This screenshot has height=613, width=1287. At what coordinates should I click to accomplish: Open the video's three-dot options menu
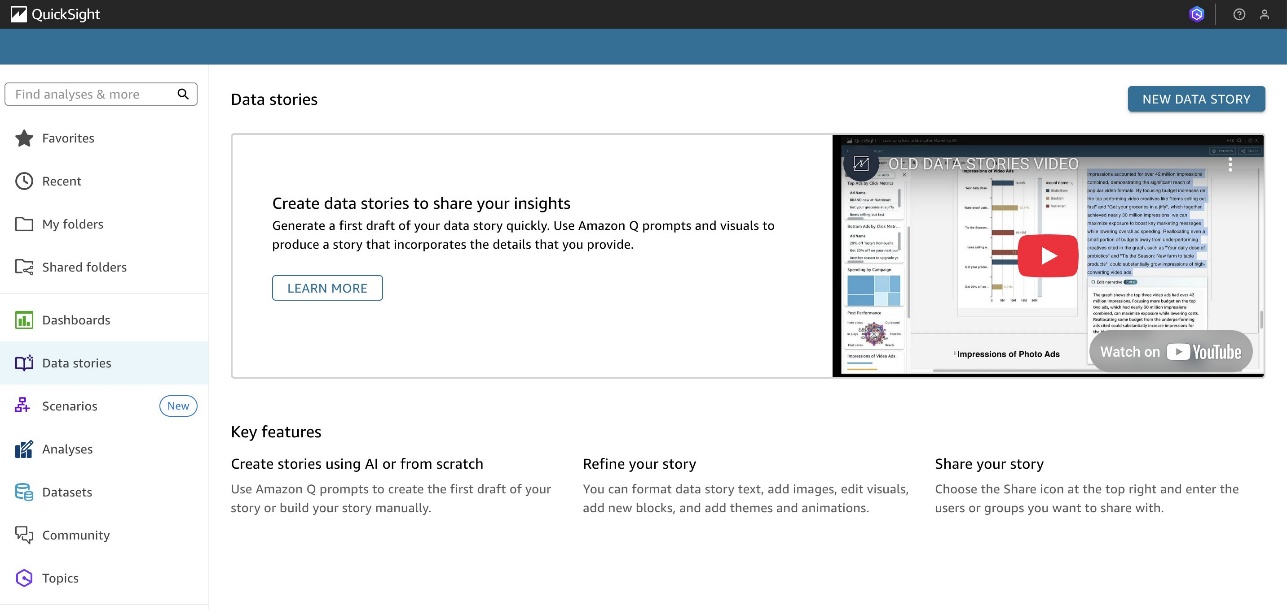pos(1231,163)
